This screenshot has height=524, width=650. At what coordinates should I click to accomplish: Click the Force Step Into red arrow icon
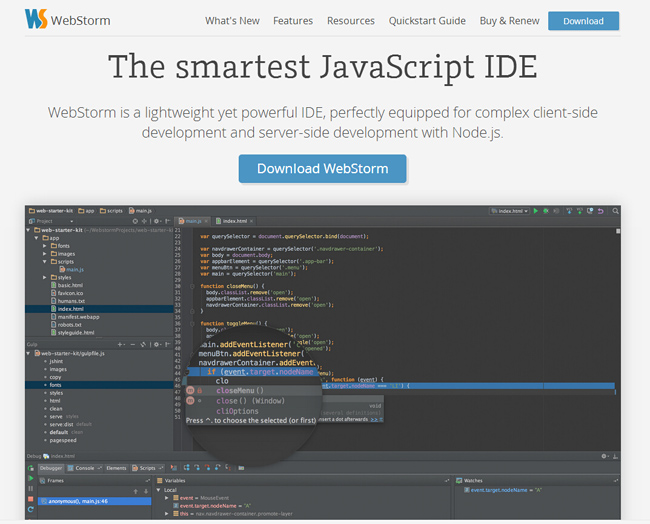[x=207, y=468]
